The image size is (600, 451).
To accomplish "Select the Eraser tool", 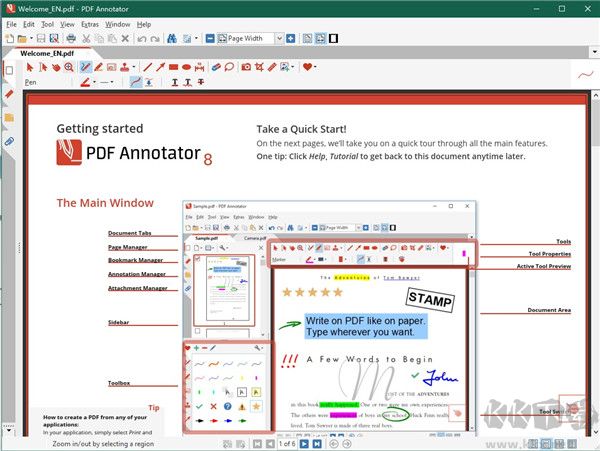I will (216, 67).
